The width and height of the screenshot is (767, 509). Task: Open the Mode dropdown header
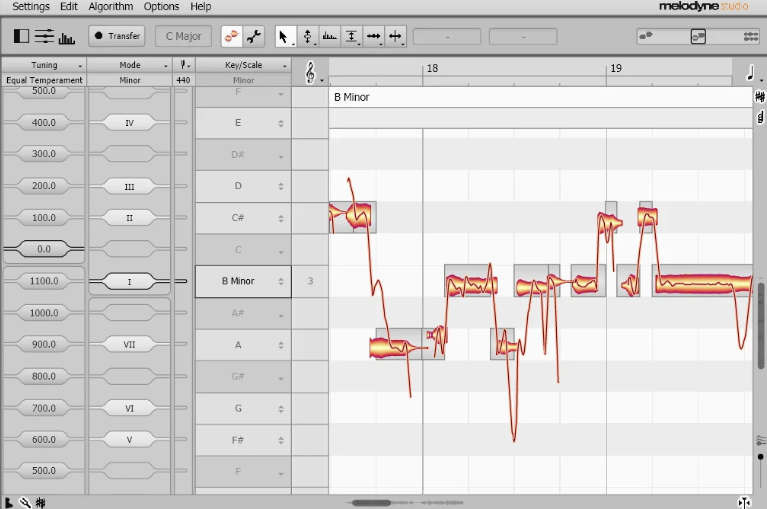(130, 65)
